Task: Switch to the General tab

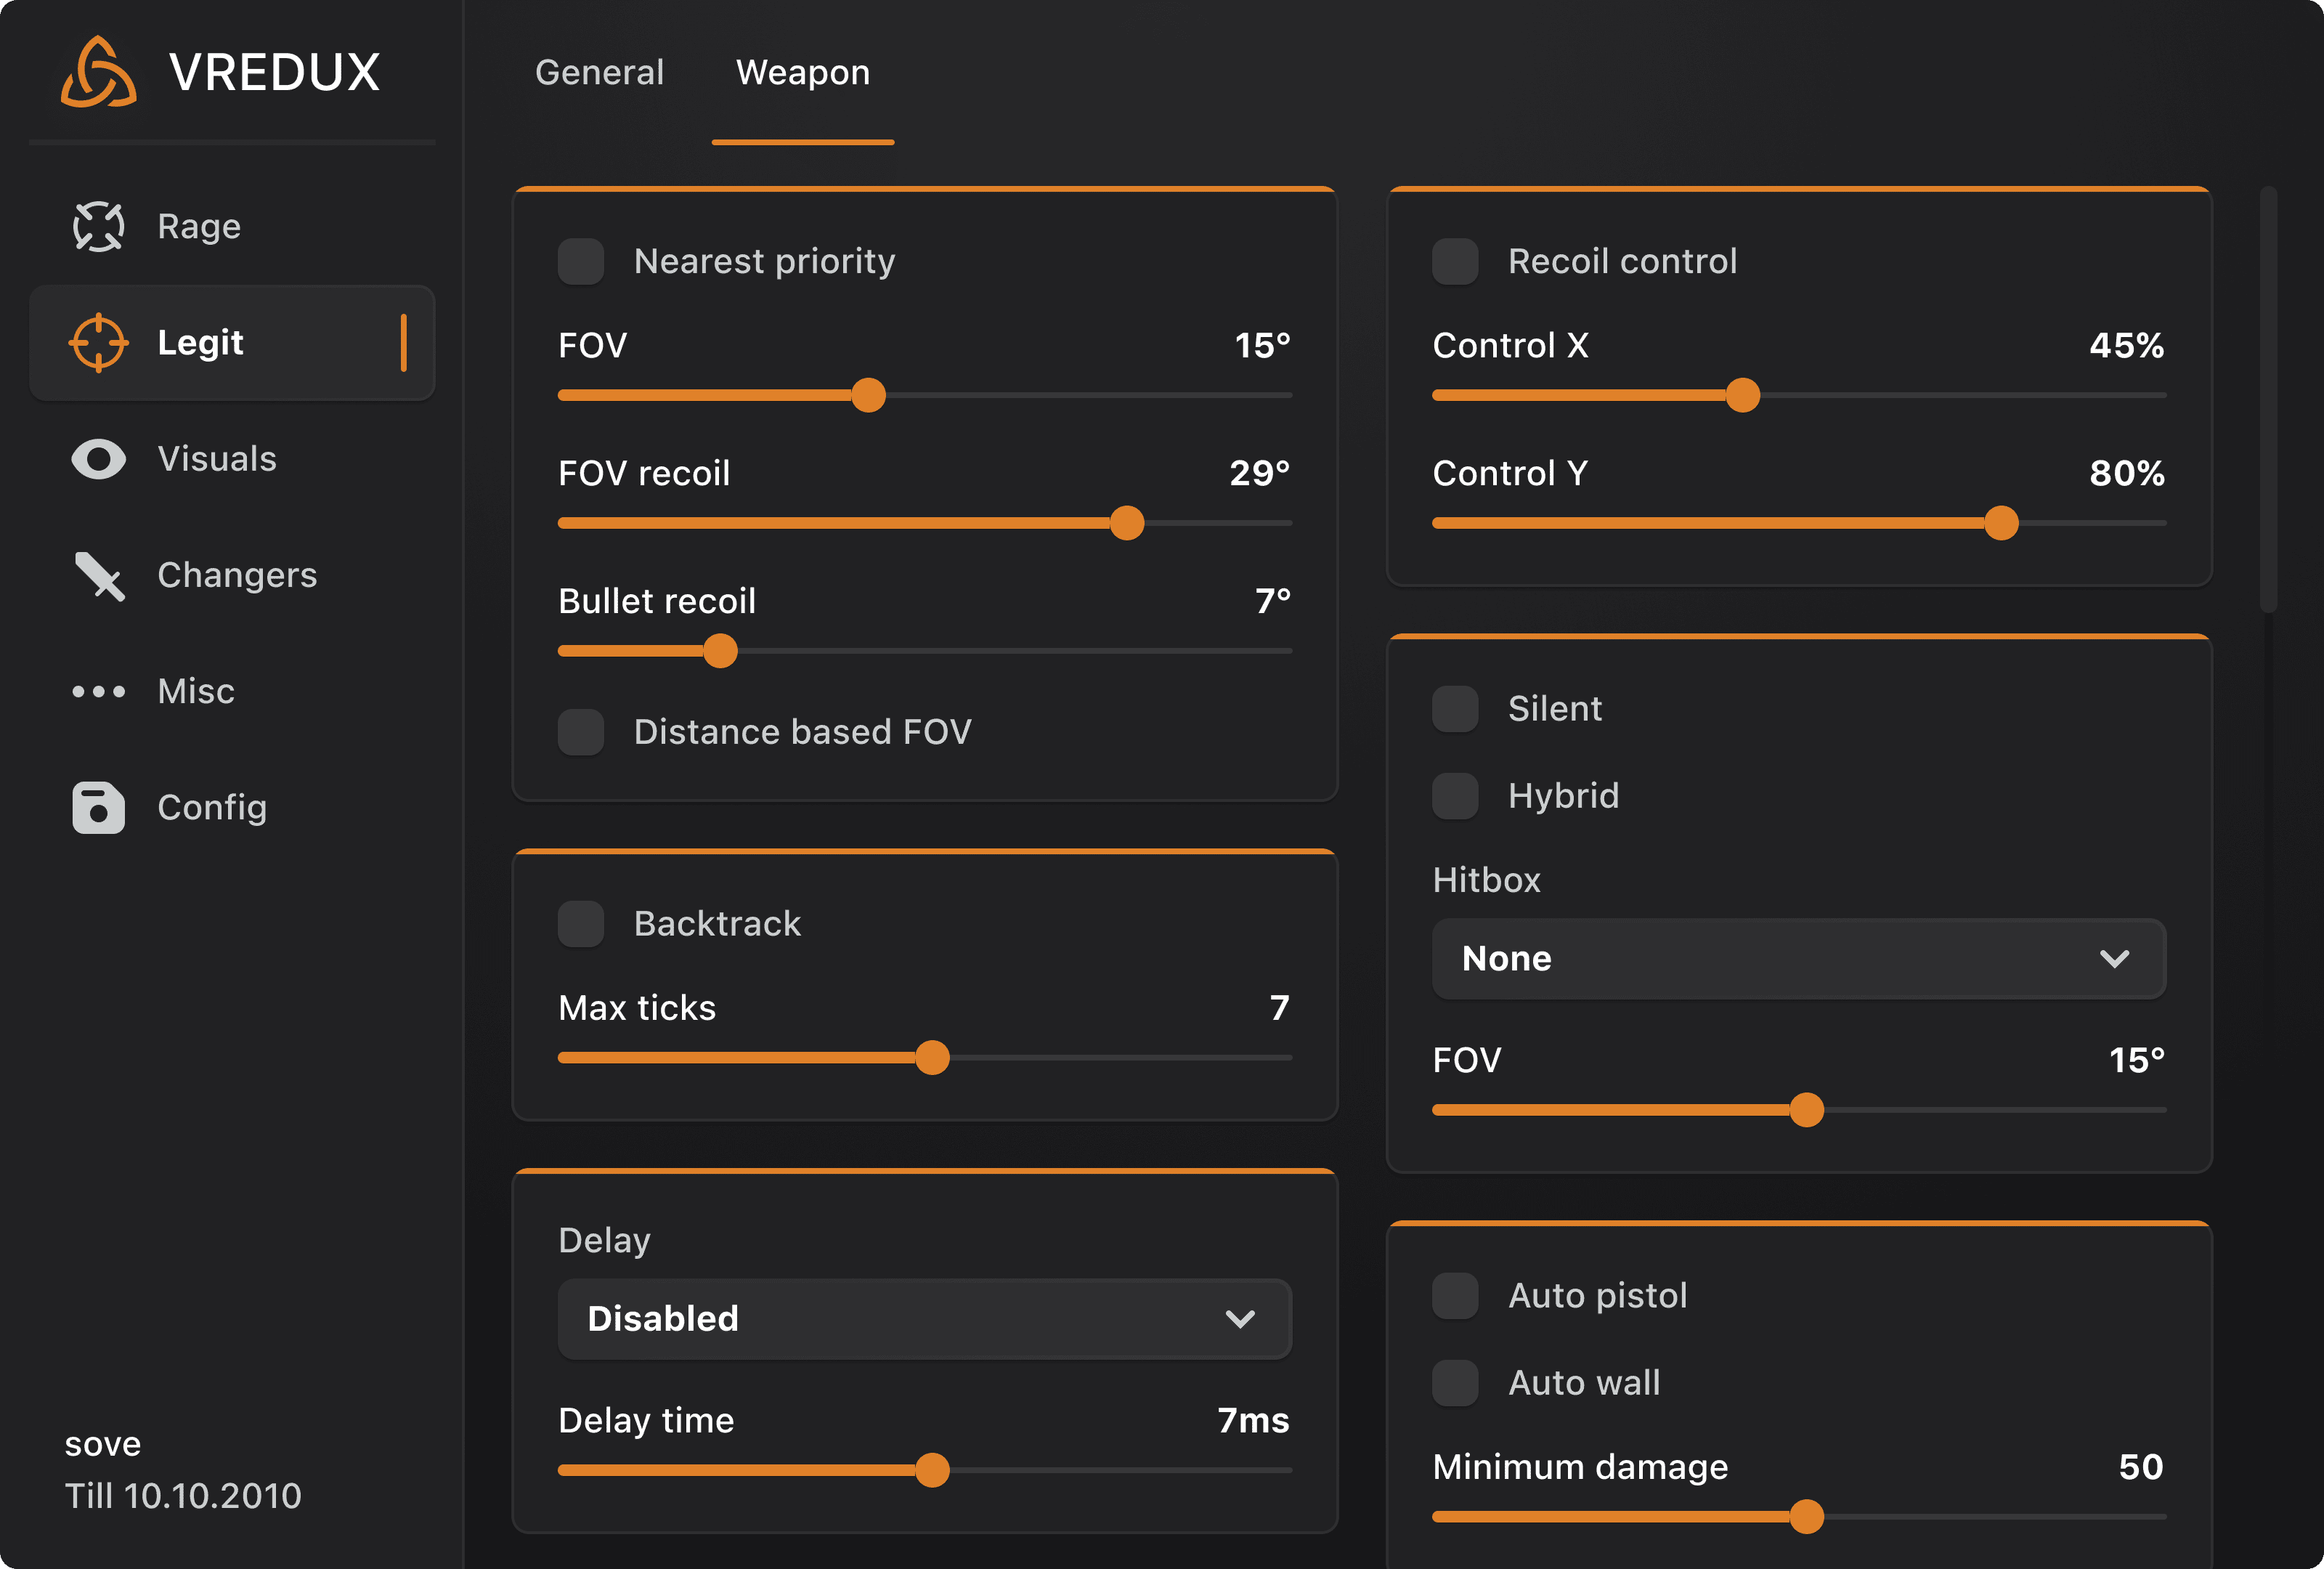Action: click(599, 72)
